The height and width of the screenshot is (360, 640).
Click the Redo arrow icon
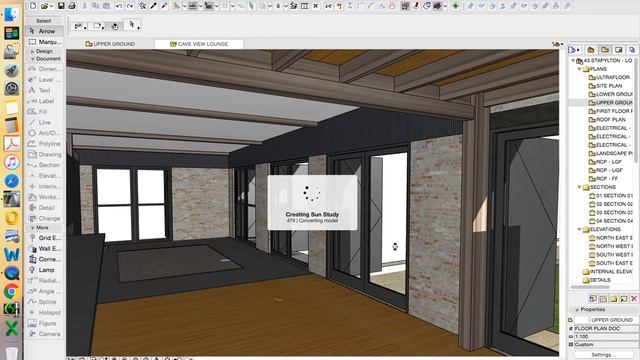tap(130, 6)
